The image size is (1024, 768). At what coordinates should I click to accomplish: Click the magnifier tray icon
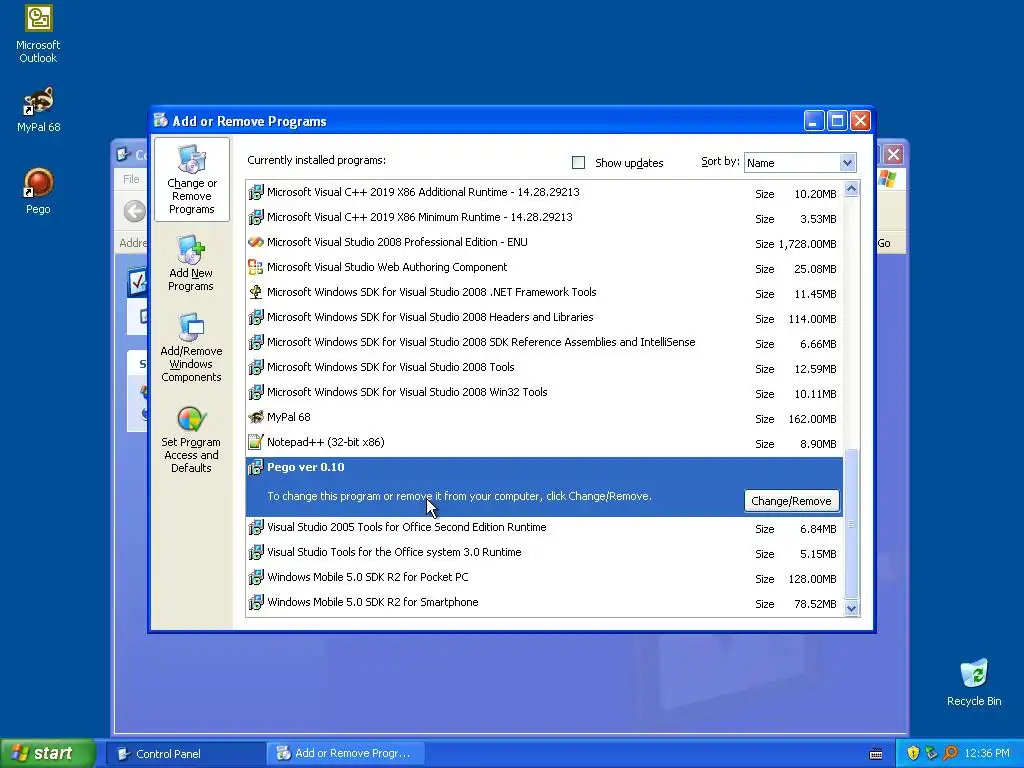pyautogui.click(x=950, y=753)
